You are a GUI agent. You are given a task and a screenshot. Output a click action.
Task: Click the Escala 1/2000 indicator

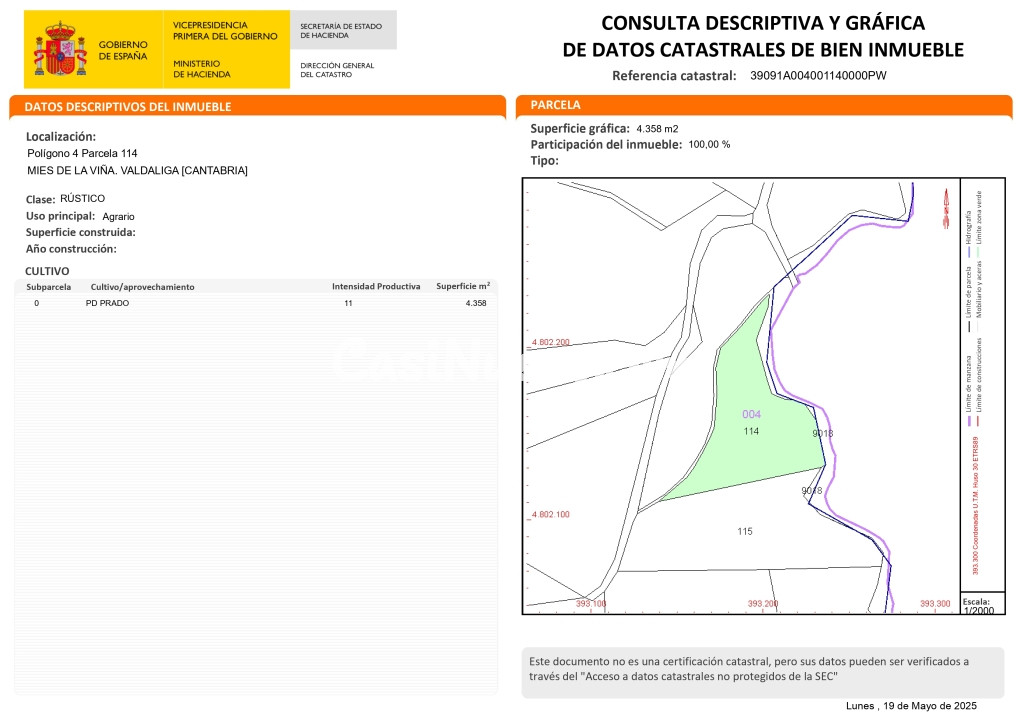tap(976, 606)
